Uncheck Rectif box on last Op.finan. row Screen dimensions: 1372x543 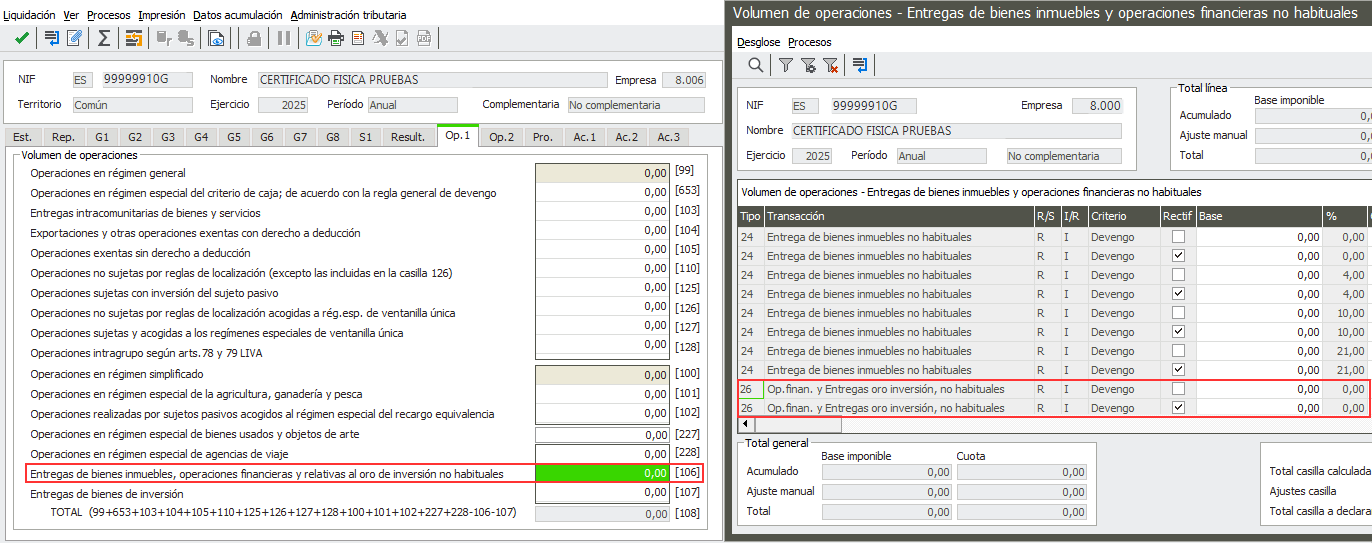click(x=1178, y=408)
